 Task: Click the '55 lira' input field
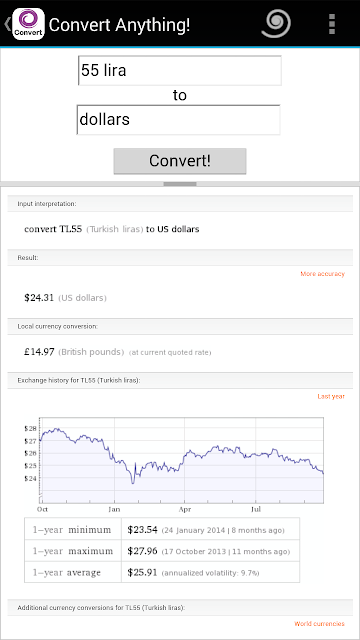coord(180,71)
